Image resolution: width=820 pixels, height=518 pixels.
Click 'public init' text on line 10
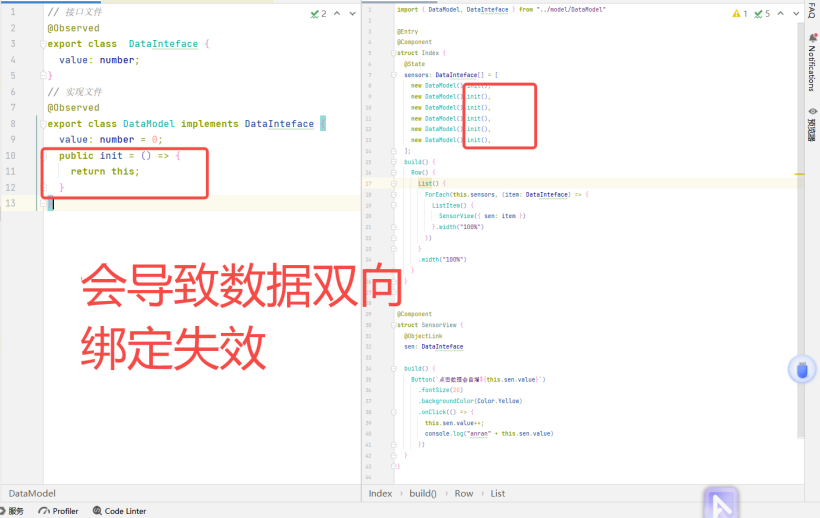(90, 156)
